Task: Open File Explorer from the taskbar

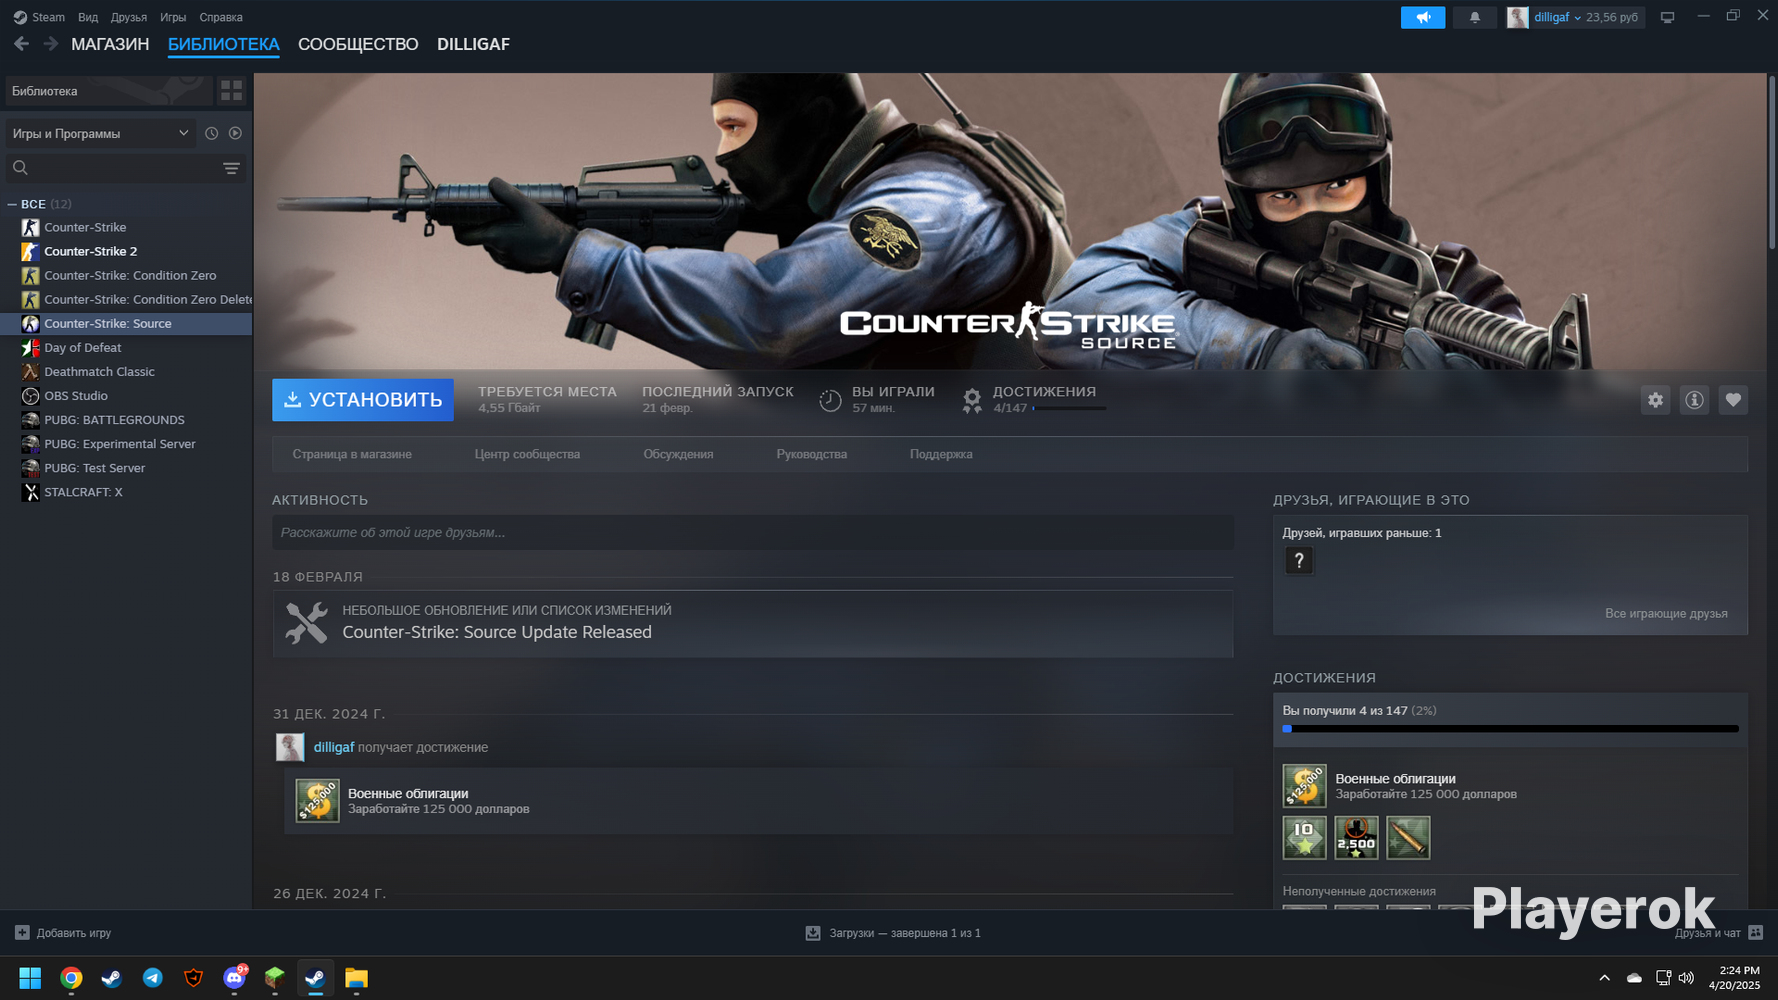Action: click(357, 978)
